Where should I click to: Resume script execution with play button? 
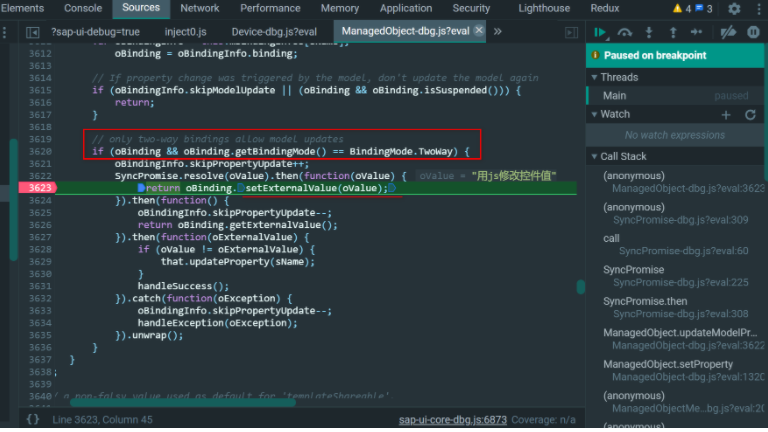[600, 32]
